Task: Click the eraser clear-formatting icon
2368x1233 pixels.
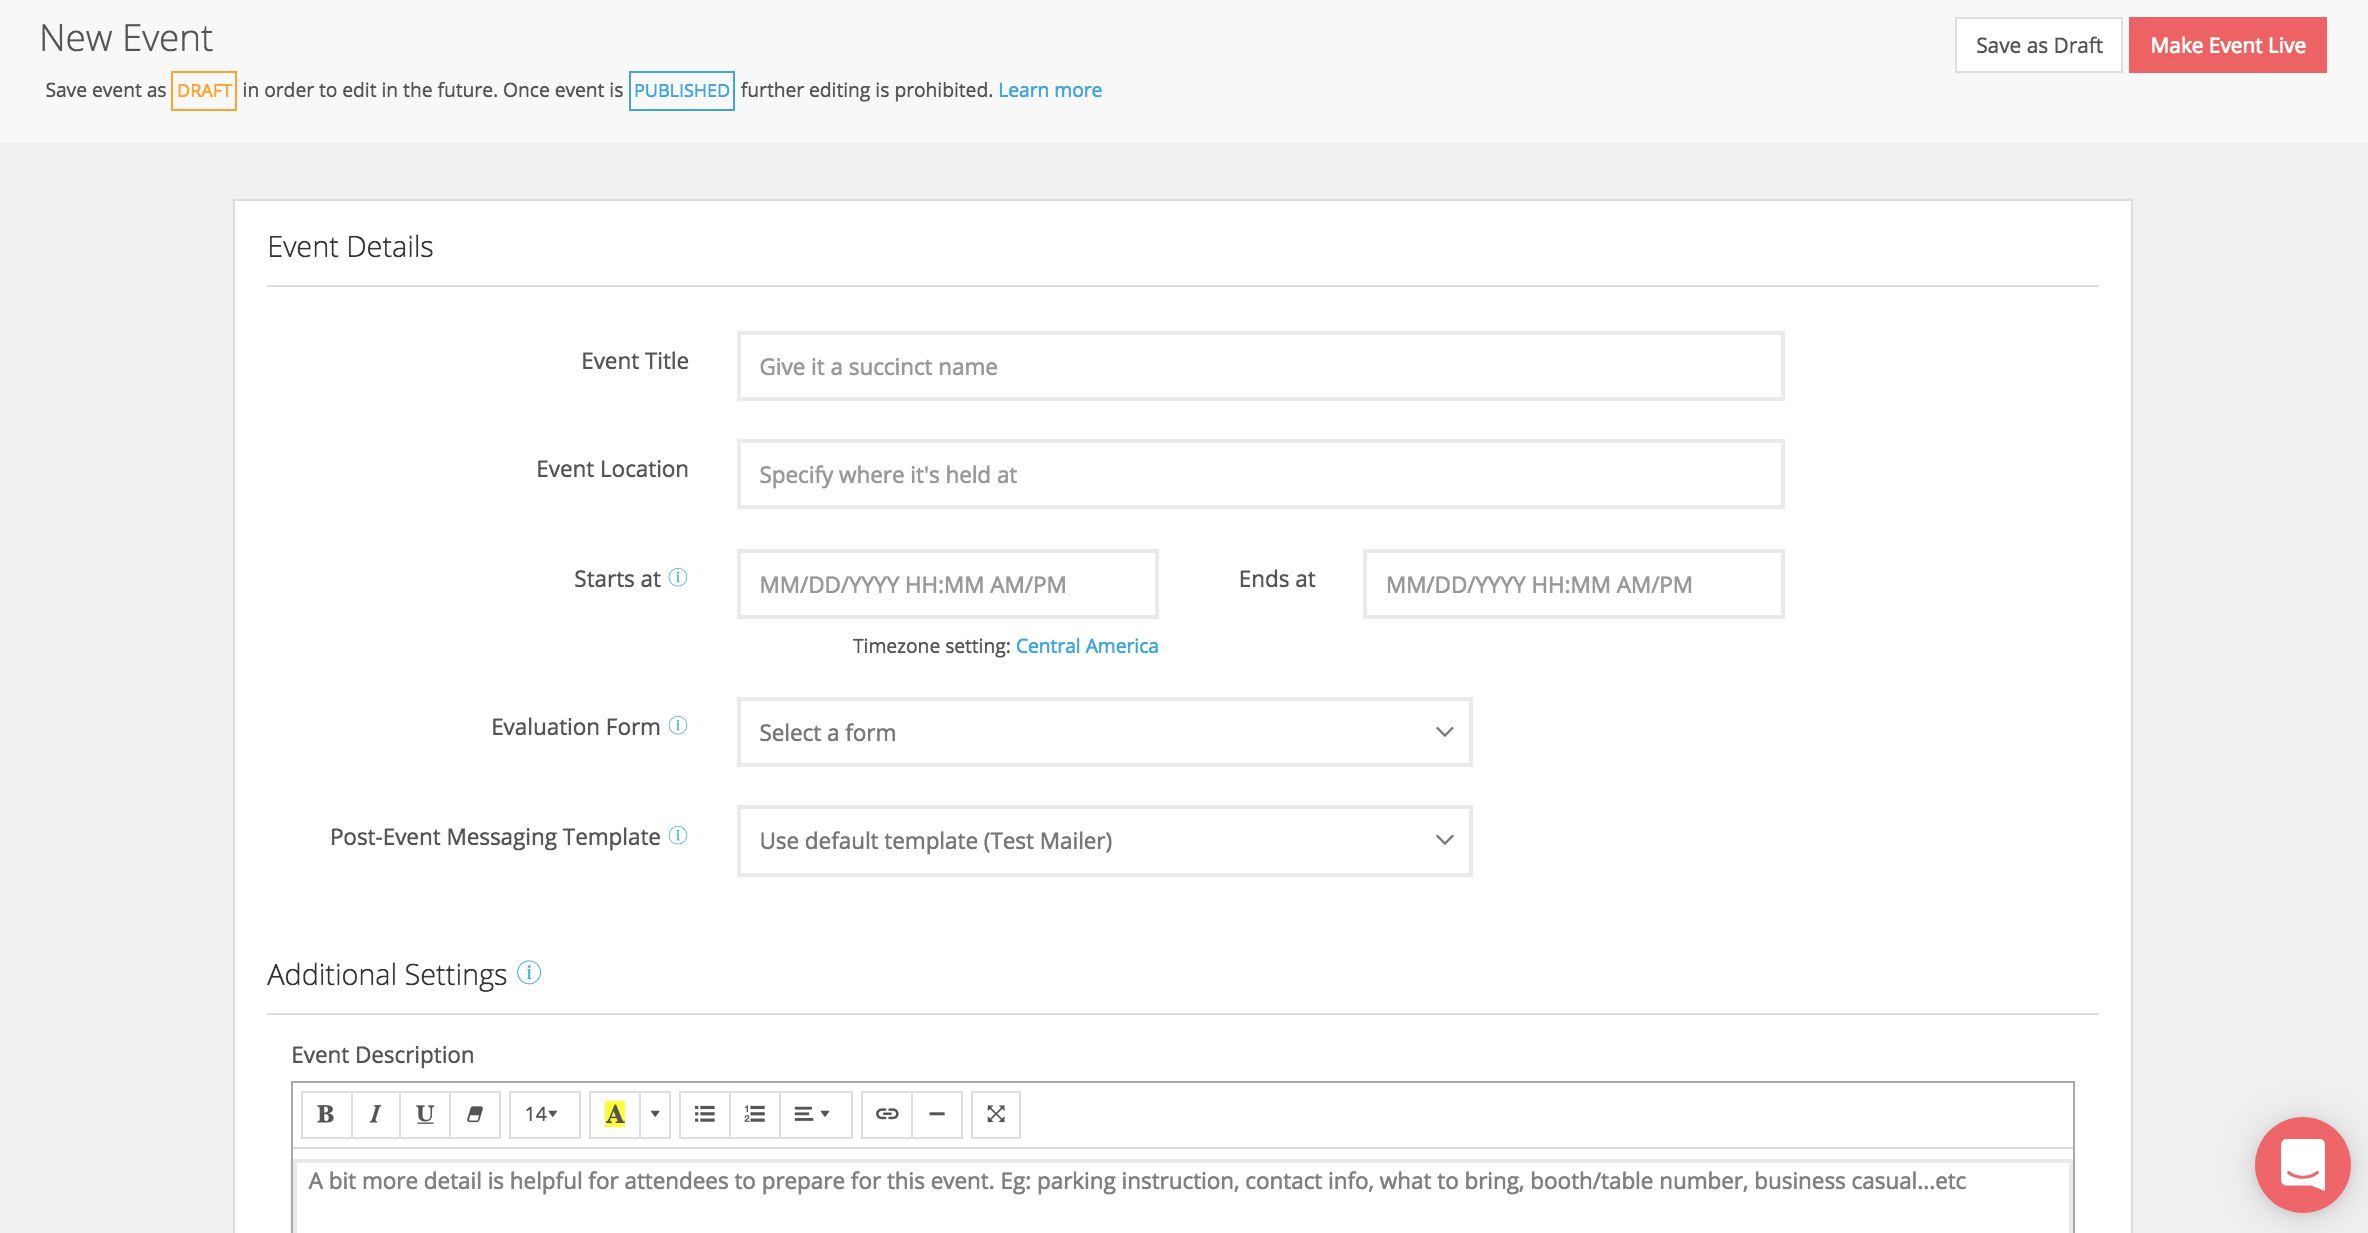Action: (475, 1114)
